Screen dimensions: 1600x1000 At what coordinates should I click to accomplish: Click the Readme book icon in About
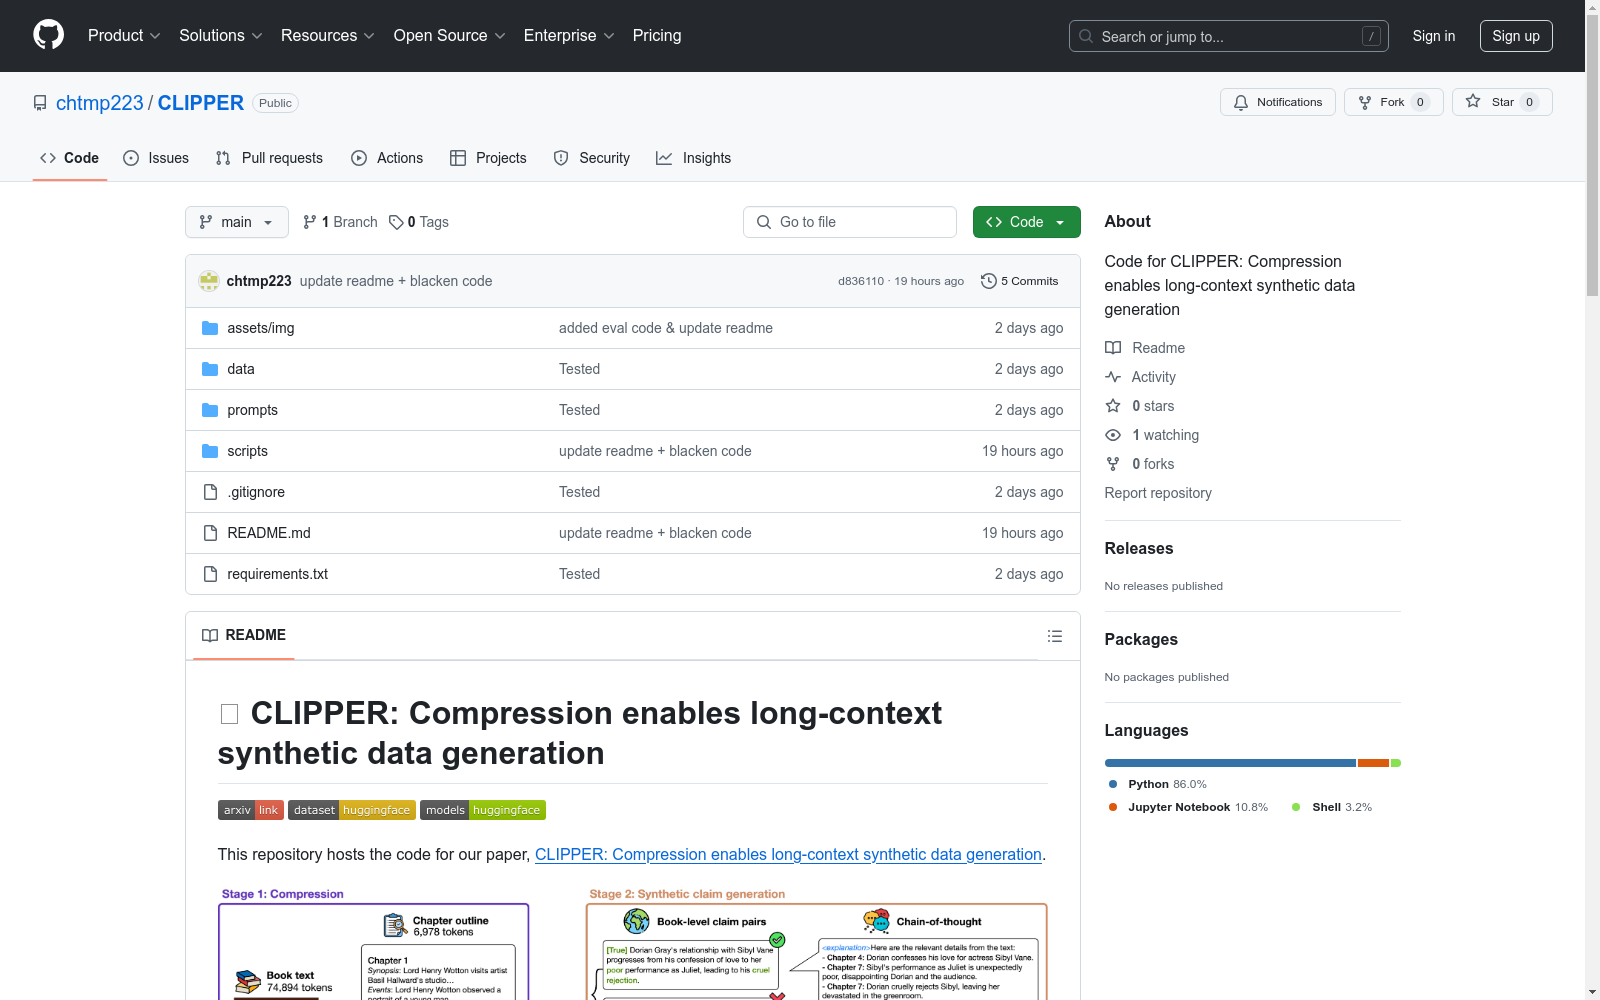pos(1113,348)
